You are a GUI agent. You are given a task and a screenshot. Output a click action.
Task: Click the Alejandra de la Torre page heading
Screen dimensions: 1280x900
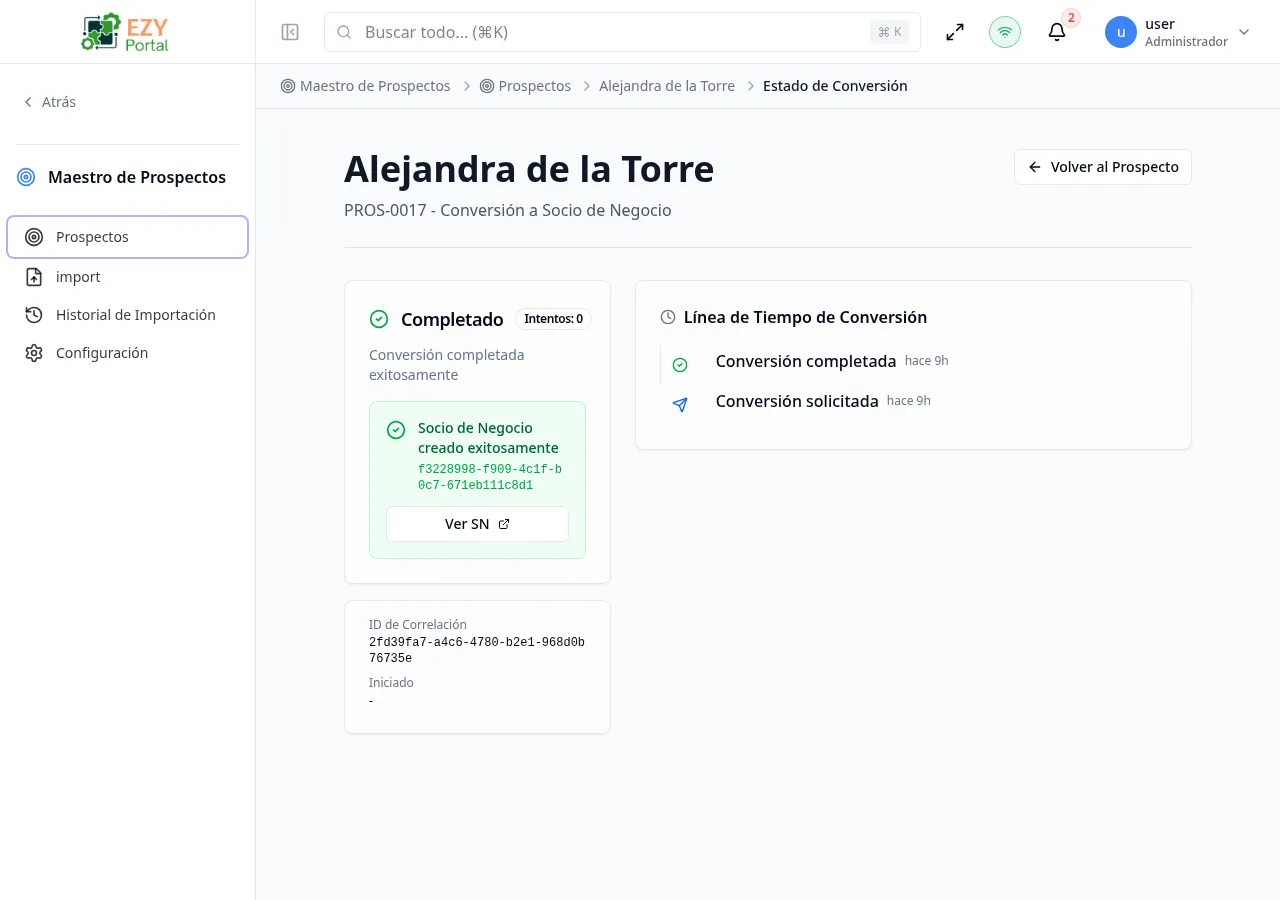529,169
